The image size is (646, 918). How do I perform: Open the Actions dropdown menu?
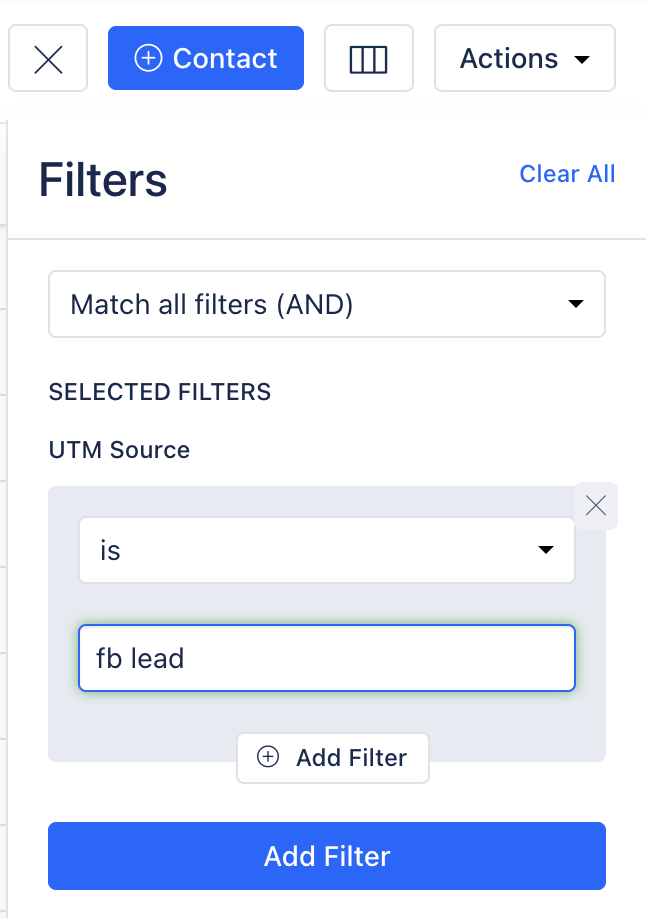[524, 59]
